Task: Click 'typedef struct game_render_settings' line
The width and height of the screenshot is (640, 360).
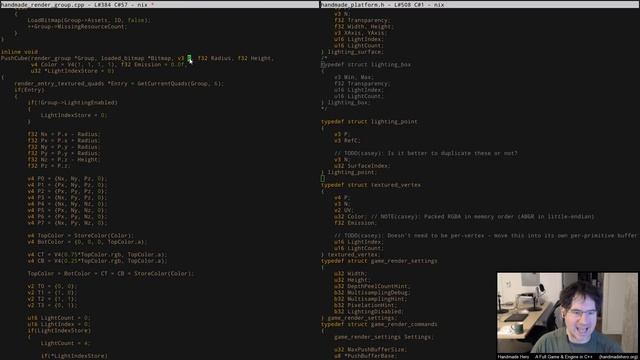Action: [x=379, y=261]
